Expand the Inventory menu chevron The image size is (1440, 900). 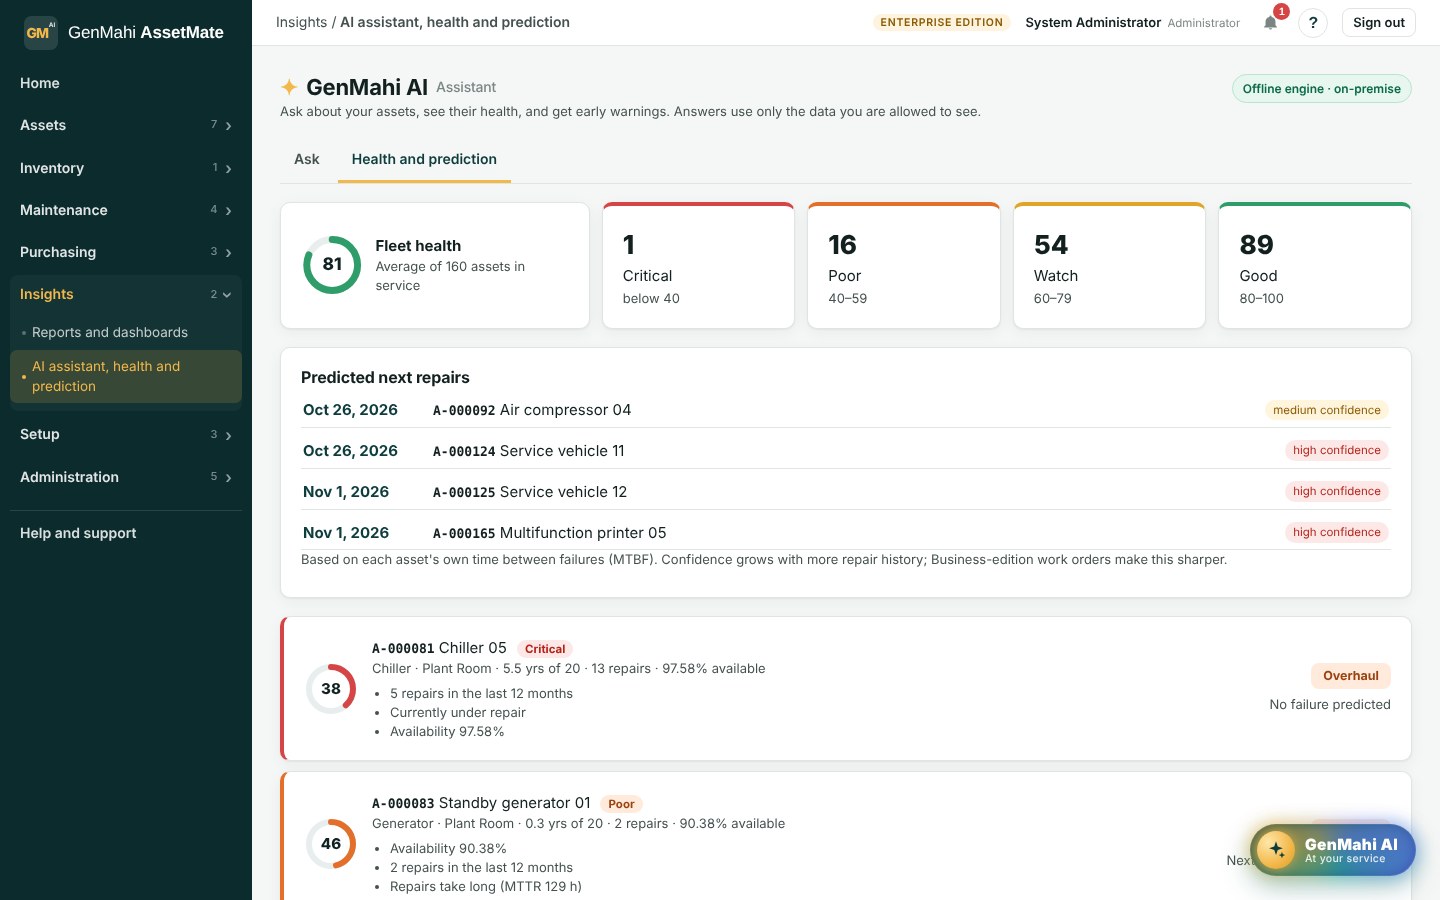(x=229, y=169)
